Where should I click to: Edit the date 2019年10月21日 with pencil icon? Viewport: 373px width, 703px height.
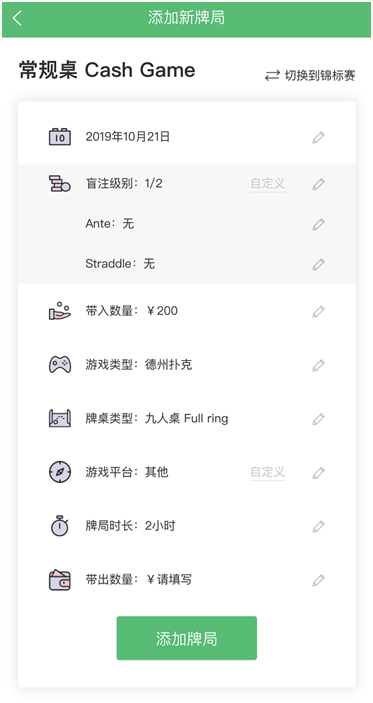318,137
